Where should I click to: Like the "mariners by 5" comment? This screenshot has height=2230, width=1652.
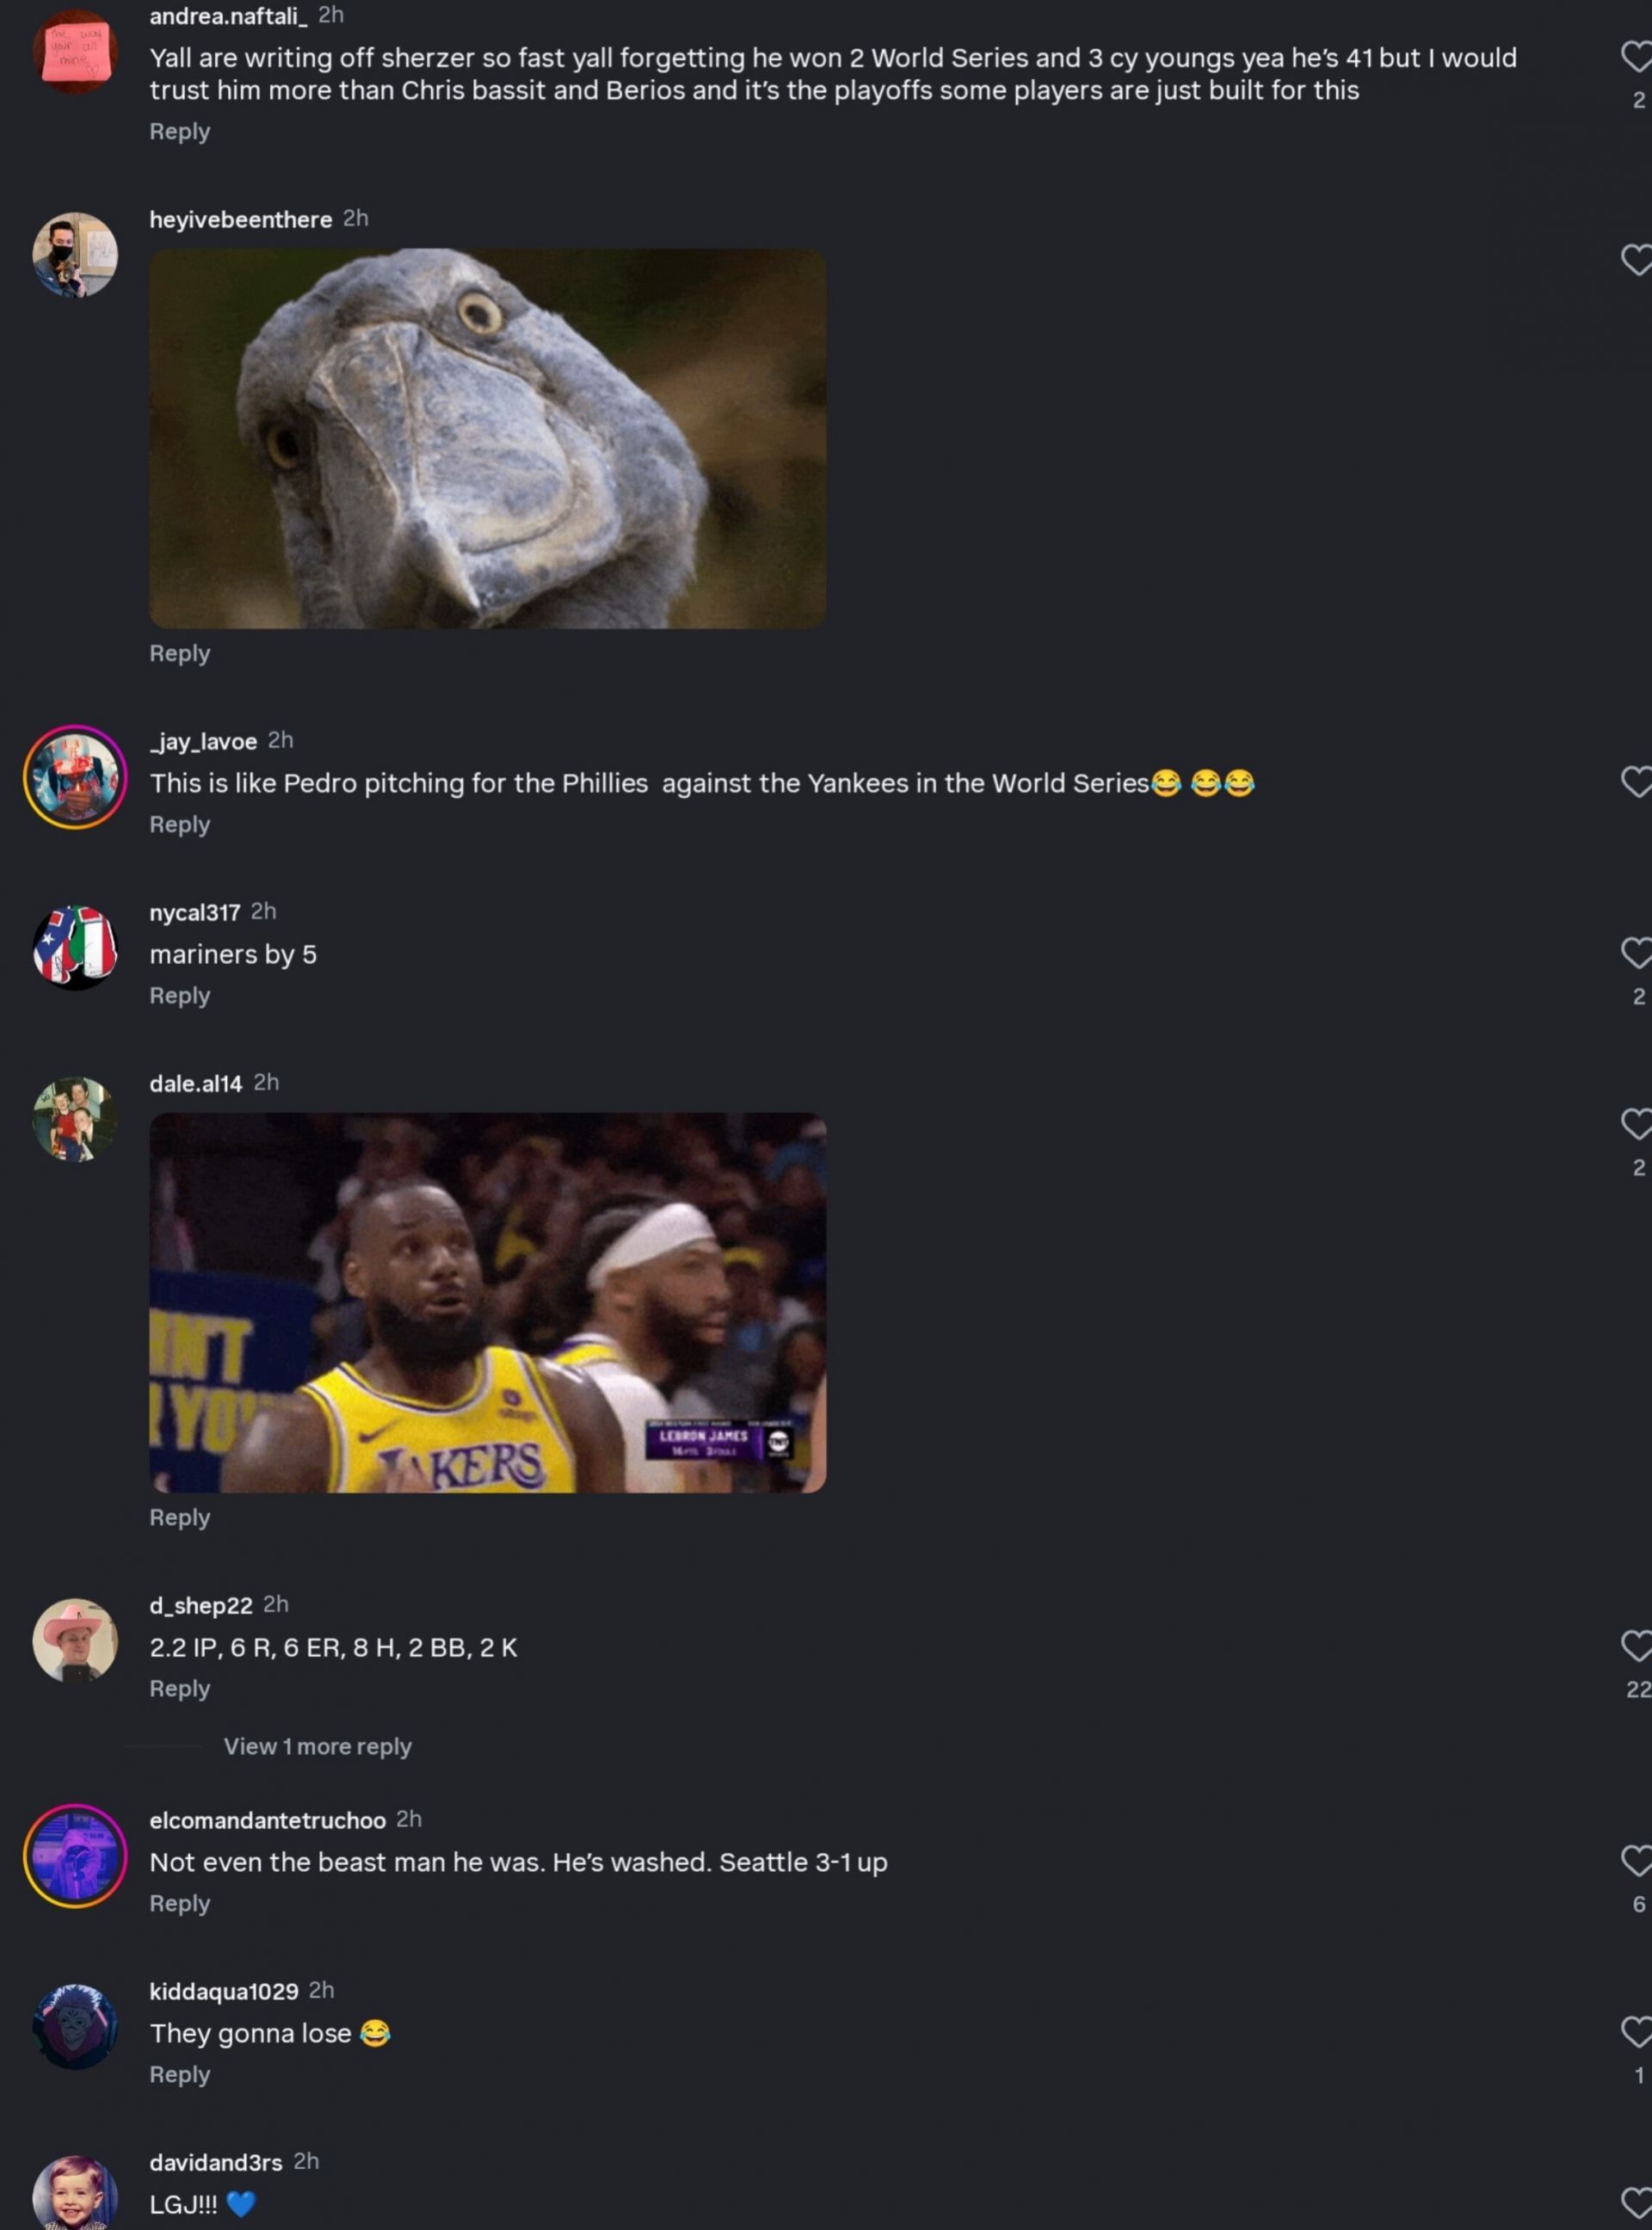click(x=1636, y=953)
